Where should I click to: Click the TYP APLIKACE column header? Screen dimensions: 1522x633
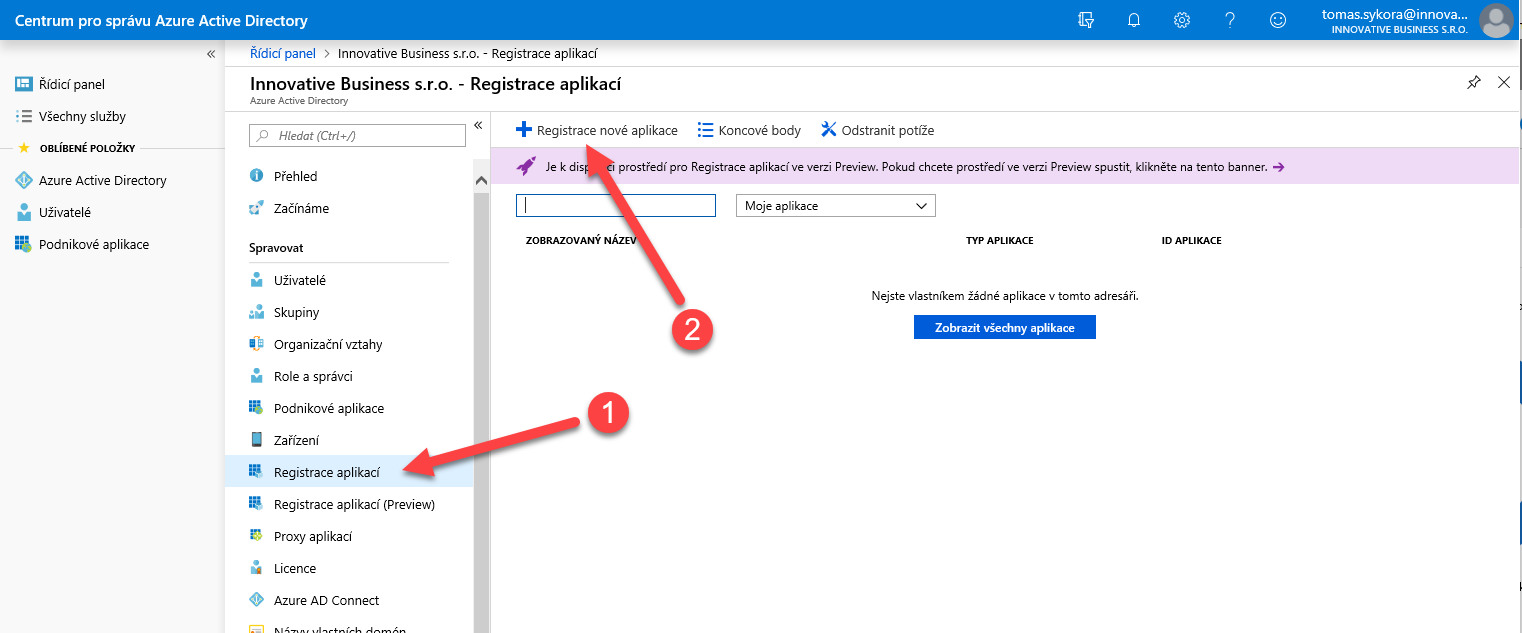pos(1000,241)
